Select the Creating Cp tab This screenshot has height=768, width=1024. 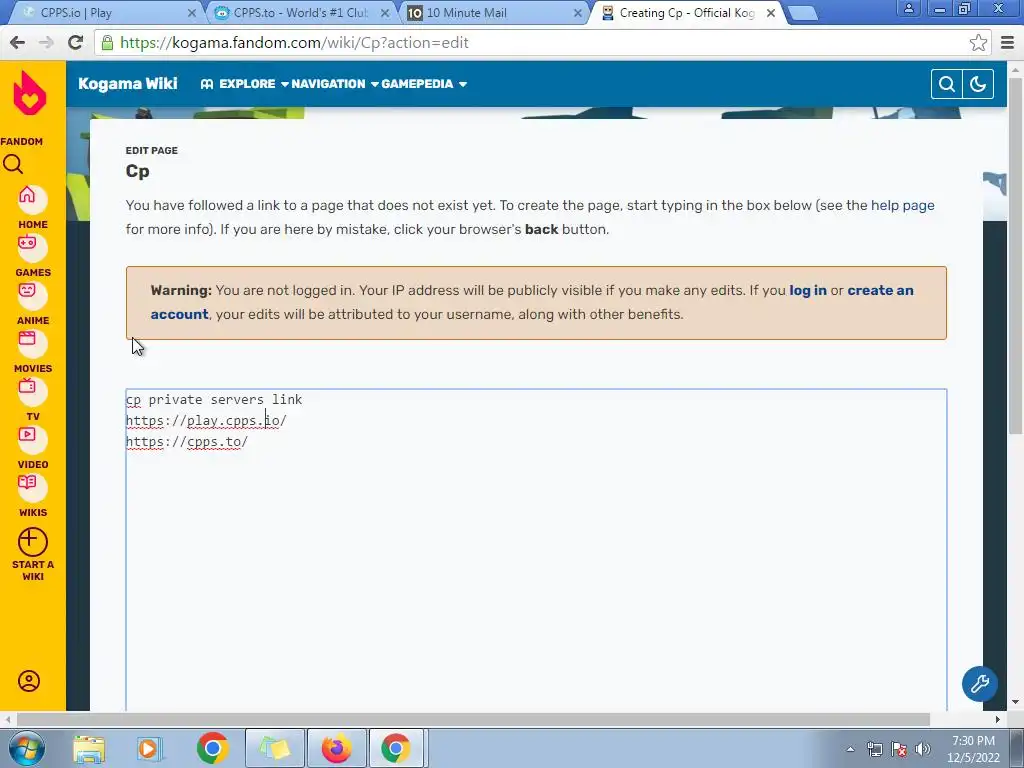[x=686, y=13]
